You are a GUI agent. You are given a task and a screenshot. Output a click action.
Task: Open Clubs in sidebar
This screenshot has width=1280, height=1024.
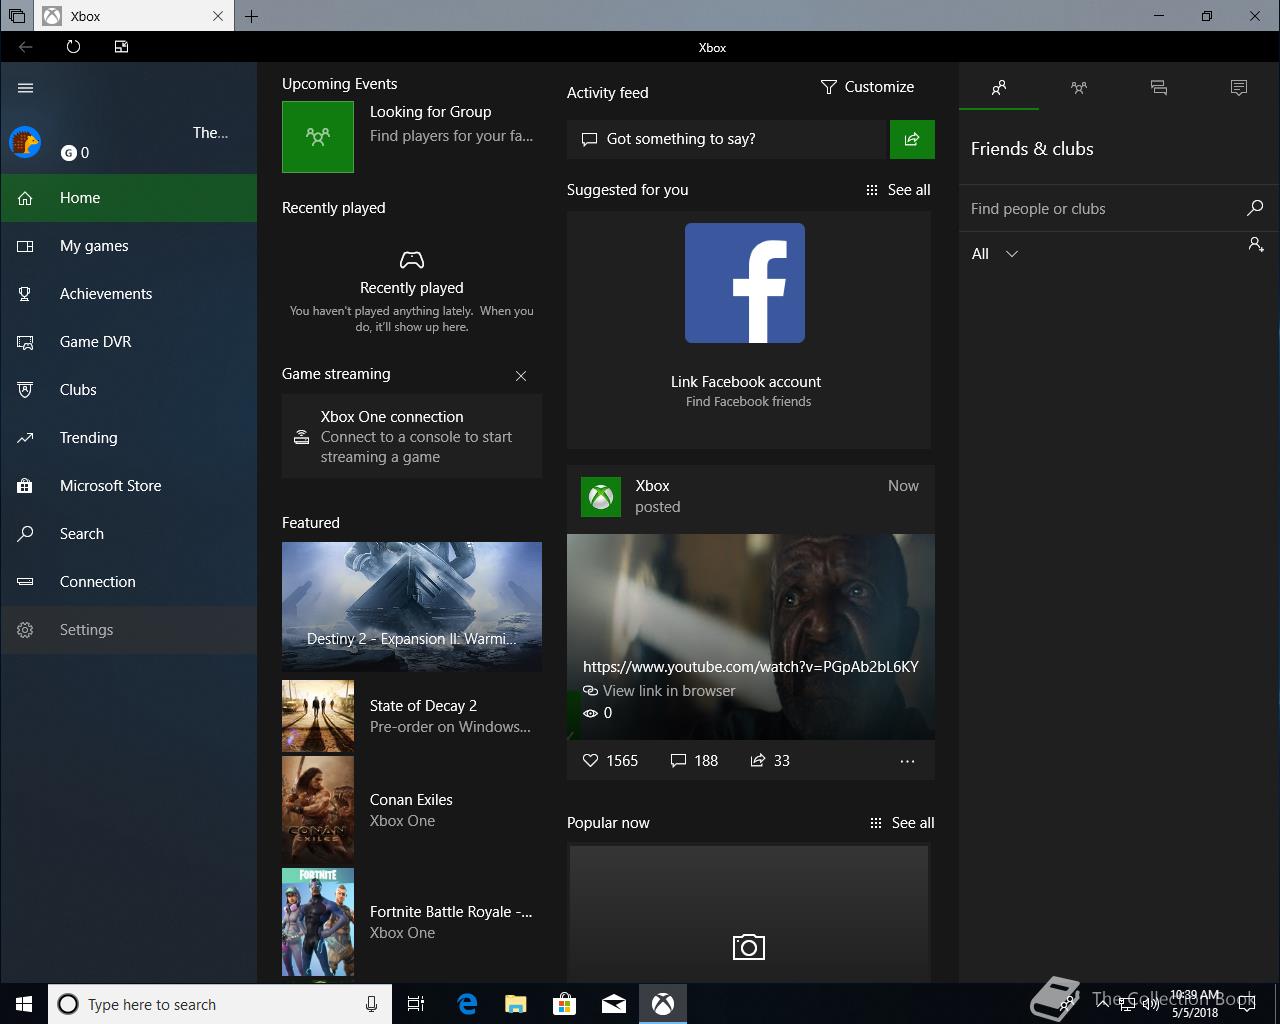(129, 390)
